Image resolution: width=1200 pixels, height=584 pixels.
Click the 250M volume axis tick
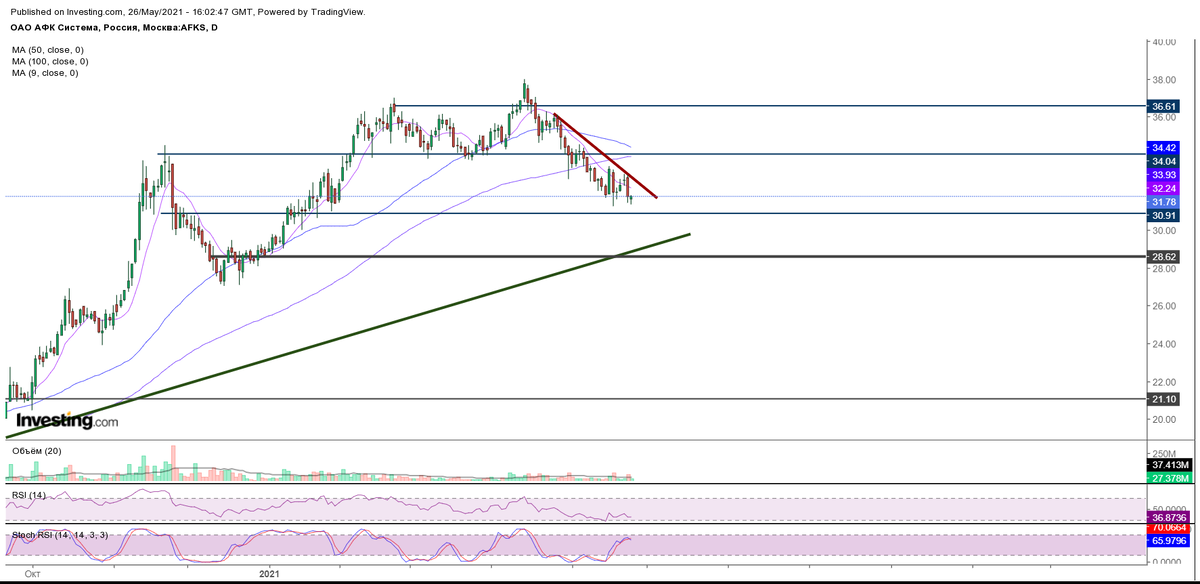pos(1163,454)
